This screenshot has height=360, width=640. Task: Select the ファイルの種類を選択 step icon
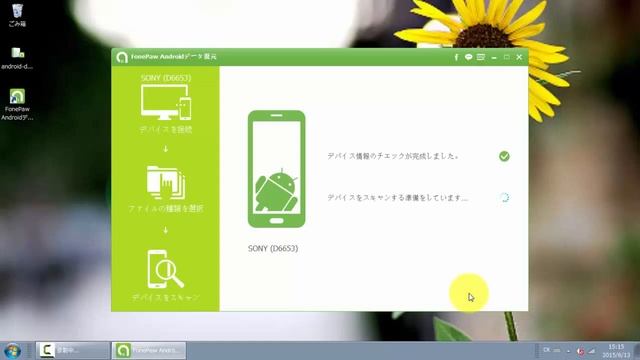166,182
